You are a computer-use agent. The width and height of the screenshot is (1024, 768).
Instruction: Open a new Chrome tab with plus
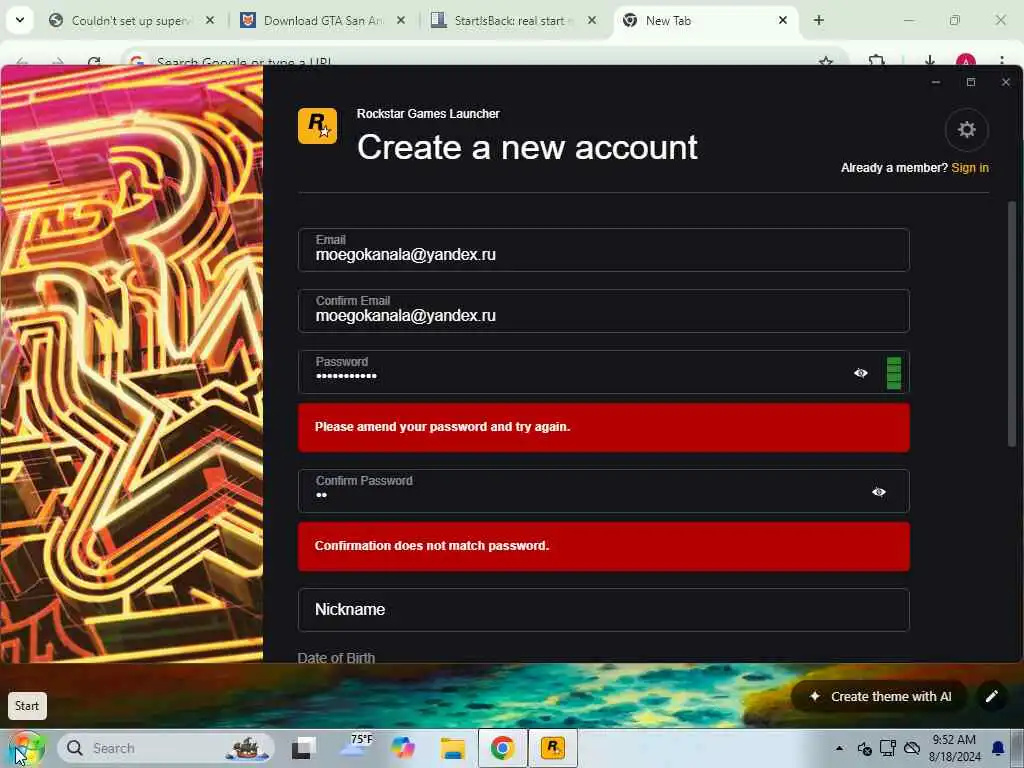click(818, 21)
